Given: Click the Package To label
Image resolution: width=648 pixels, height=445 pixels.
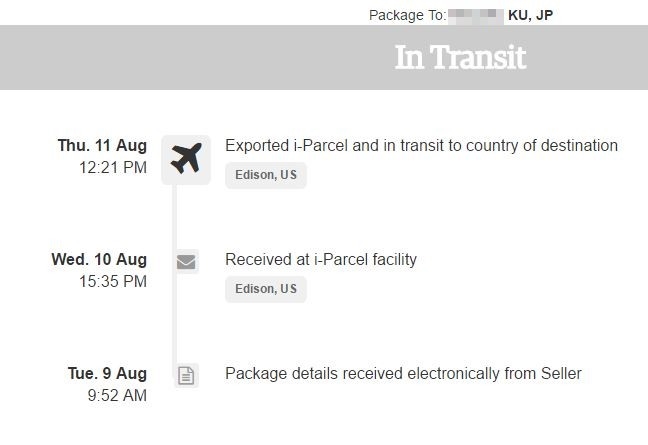Looking at the screenshot, I should pyautogui.click(x=407, y=16).
